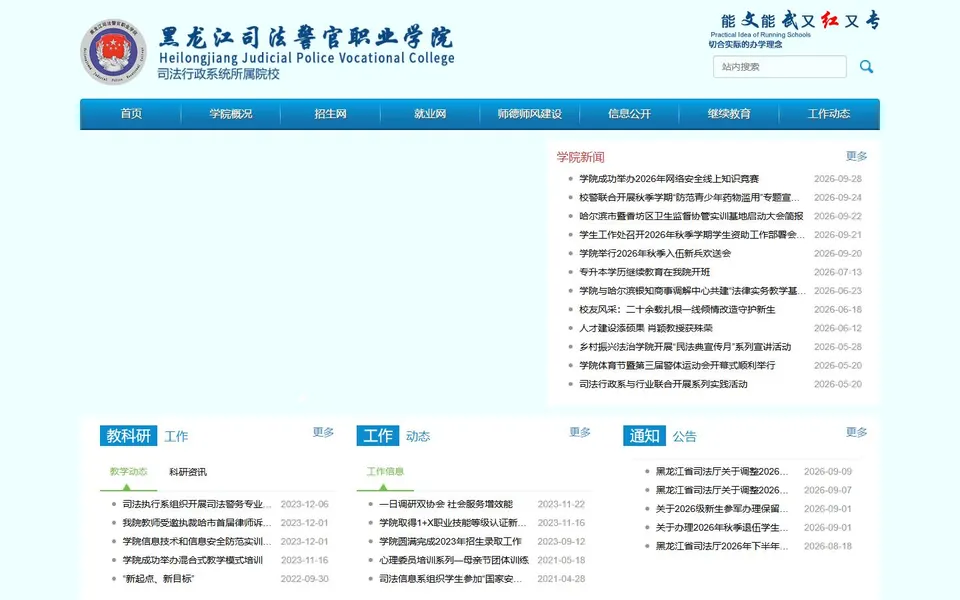The width and height of the screenshot is (960, 600).
Task: Open notice 黑龙江省司法厅2026年下半年
Action: click(722, 546)
